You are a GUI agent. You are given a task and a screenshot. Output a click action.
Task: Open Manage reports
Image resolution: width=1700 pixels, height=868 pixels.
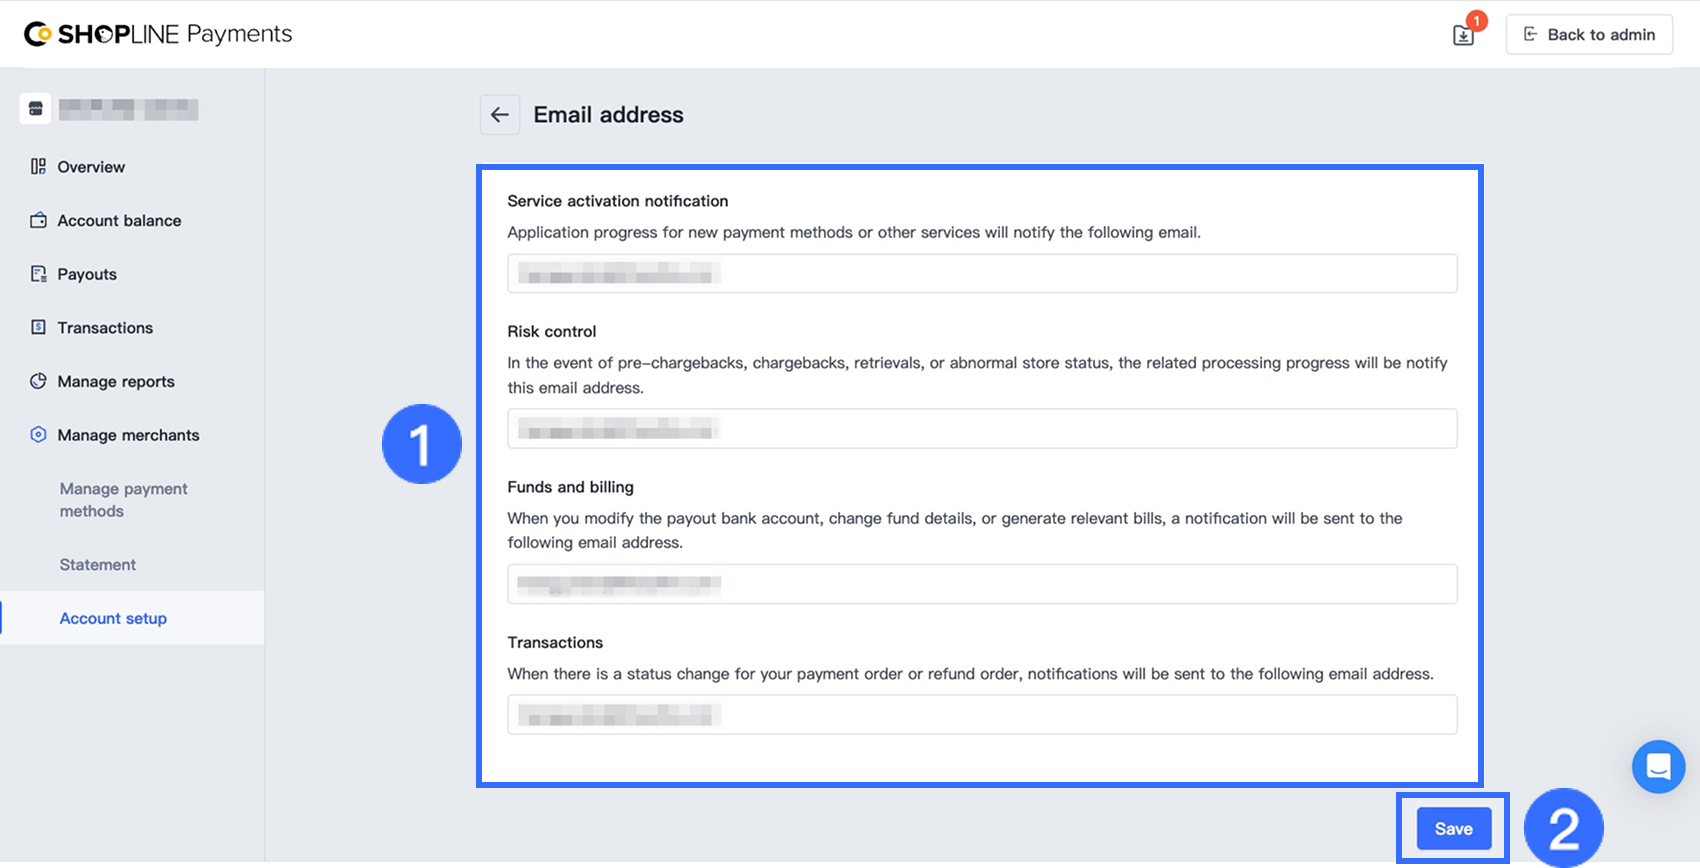tap(116, 382)
